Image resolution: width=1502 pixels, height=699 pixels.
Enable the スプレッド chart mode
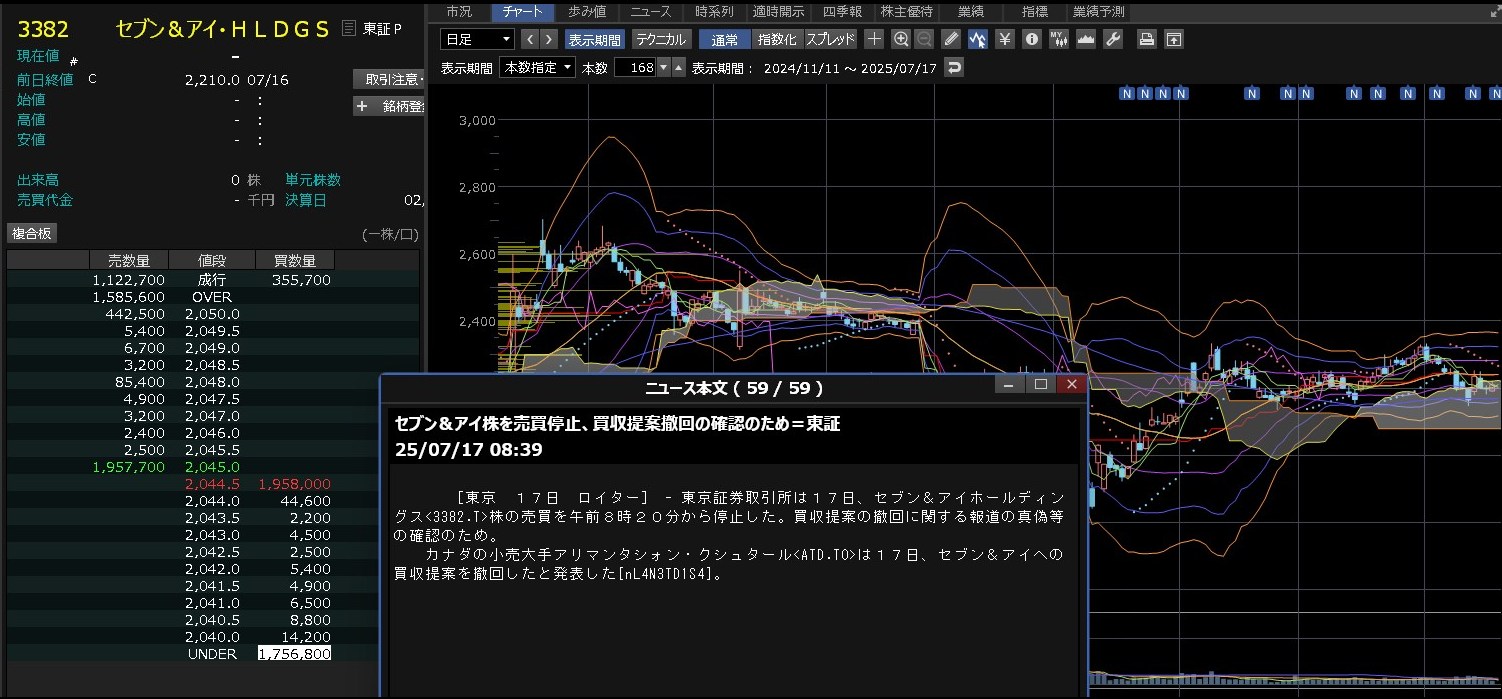[x=830, y=39]
